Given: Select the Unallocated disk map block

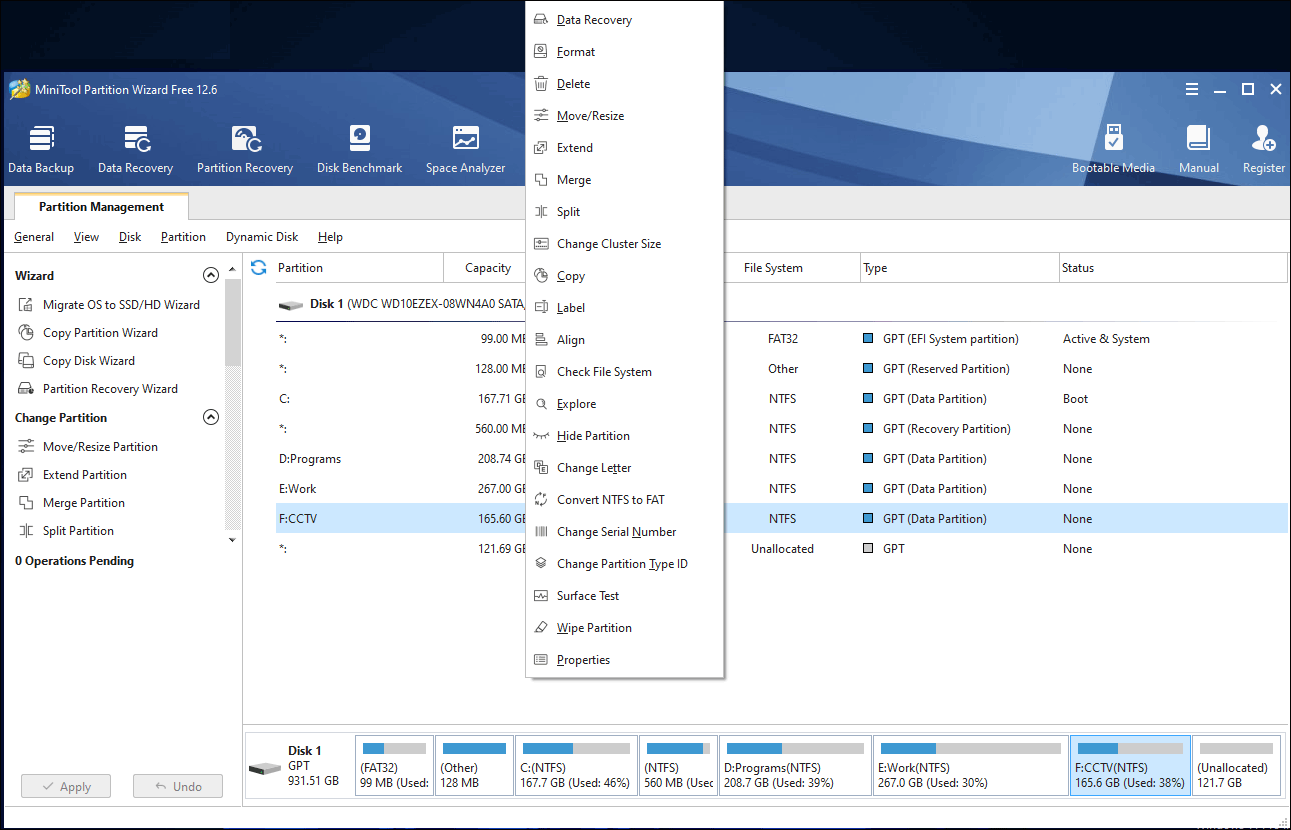Looking at the screenshot, I should pos(1237,766).
